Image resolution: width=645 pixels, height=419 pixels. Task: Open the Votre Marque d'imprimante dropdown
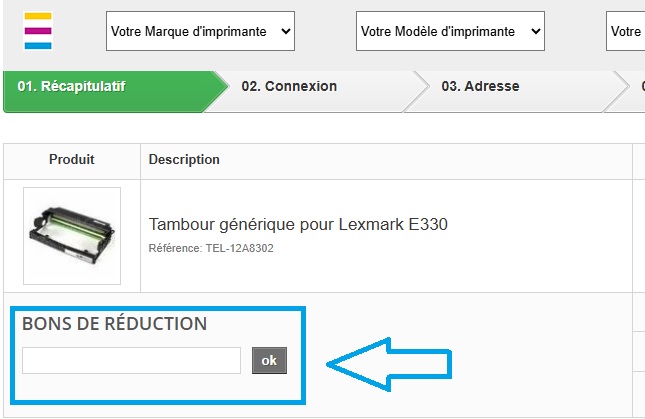200,31
